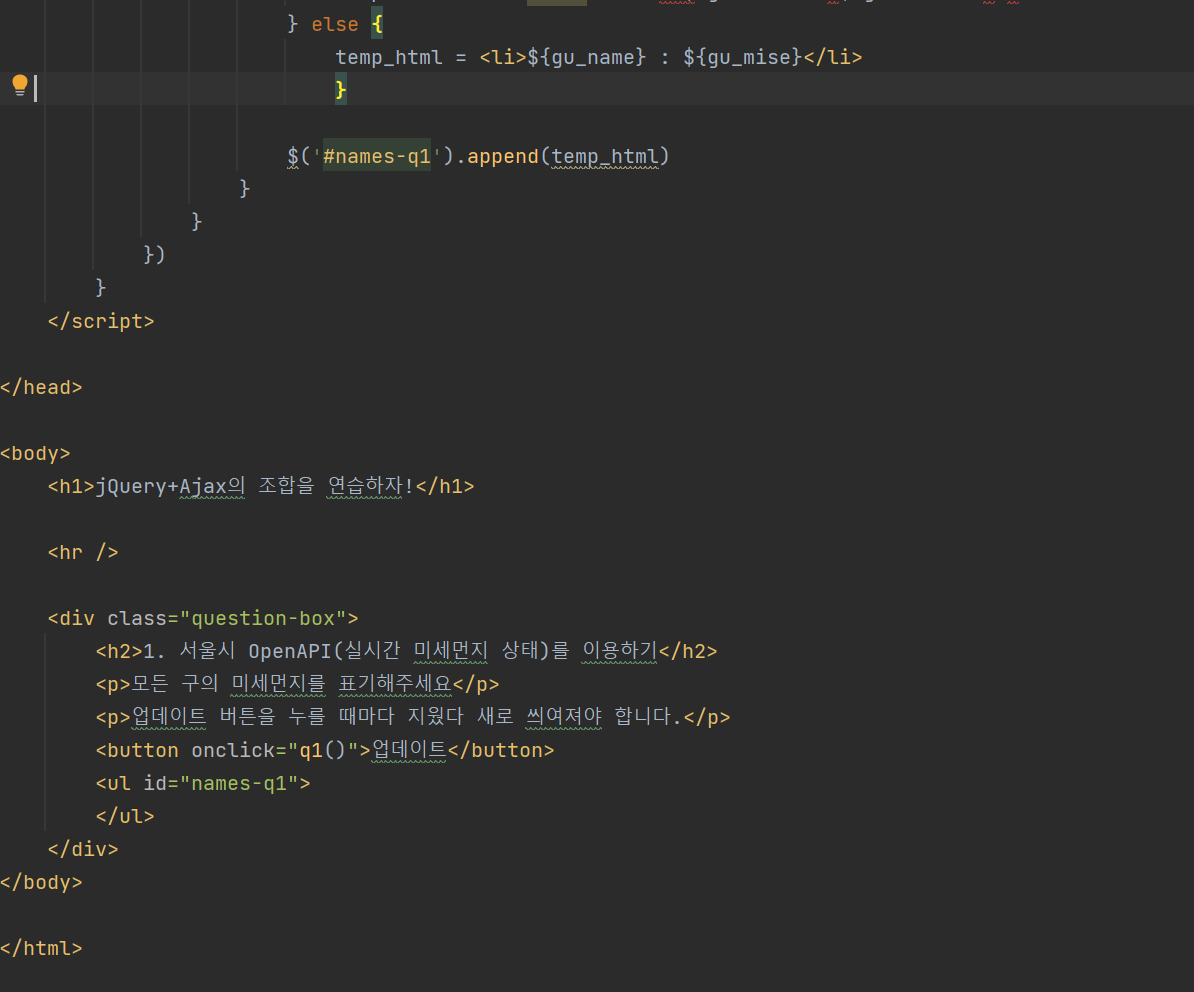Click the '#names-q1' selector string

click(x=377, y=156)
